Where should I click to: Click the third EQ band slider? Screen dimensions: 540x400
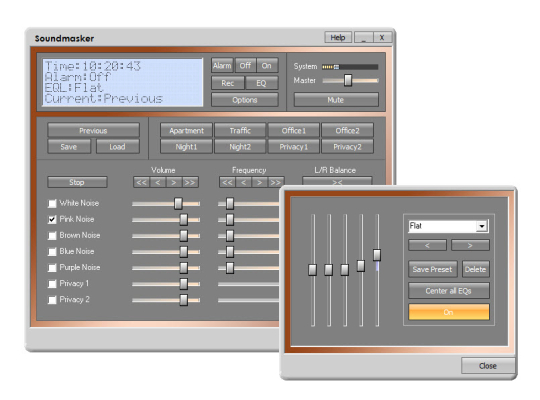coord(345,270)
